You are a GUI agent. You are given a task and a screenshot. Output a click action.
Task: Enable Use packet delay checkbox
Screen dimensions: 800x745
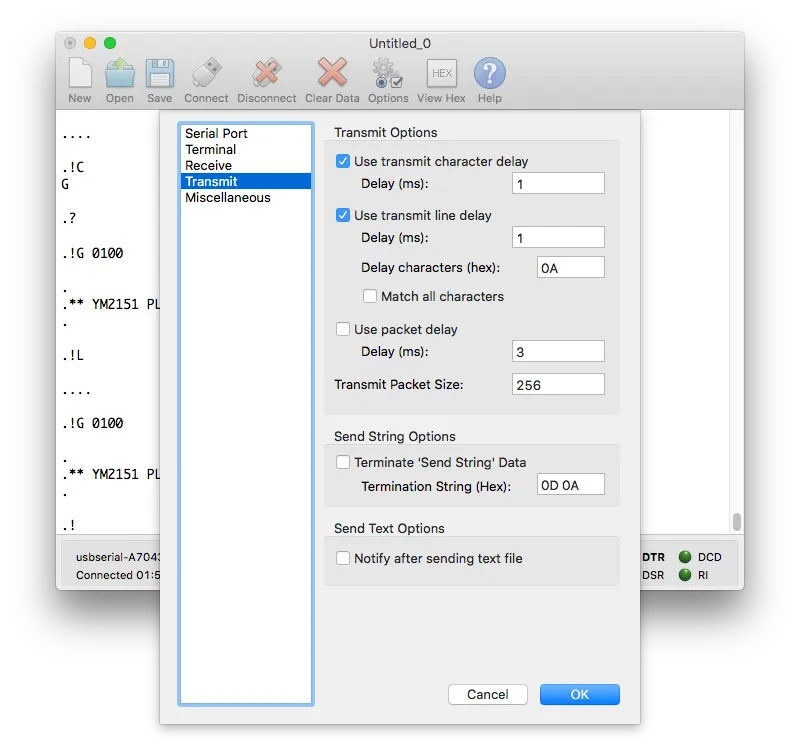point(343,329)
